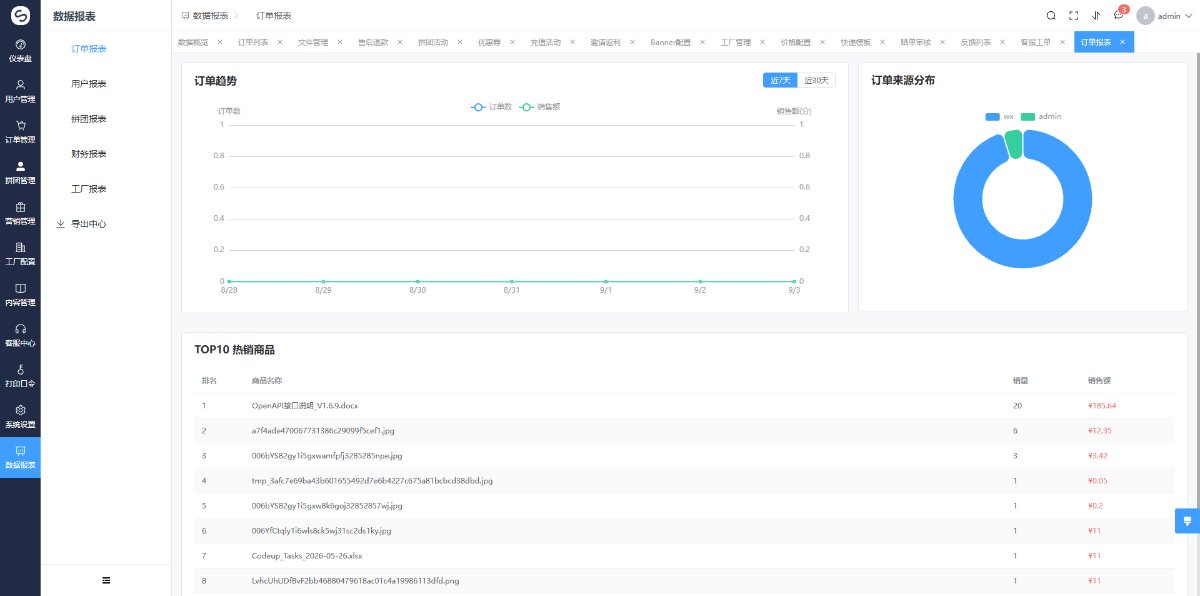Select 数据报表 in the sidebar
Screen dimensions: 1200x596
click(20, 457)
